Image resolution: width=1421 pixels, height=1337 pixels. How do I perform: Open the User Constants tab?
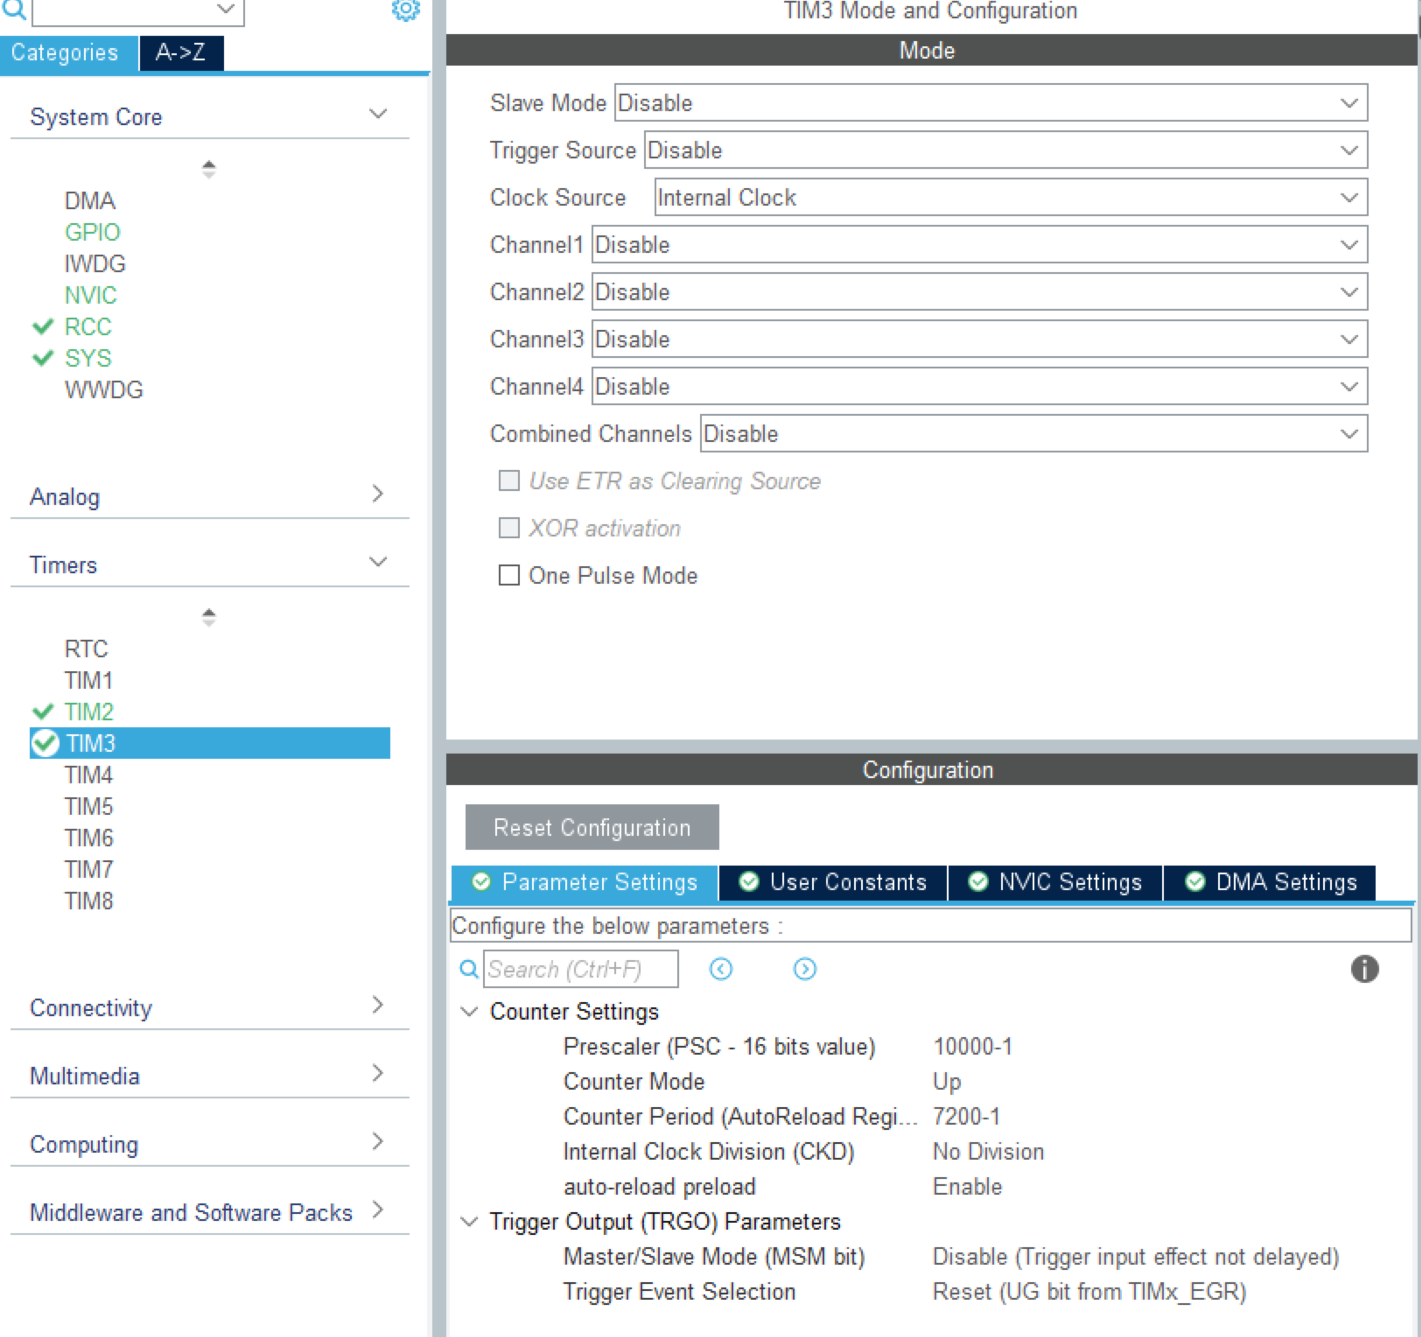click(833, 882)
